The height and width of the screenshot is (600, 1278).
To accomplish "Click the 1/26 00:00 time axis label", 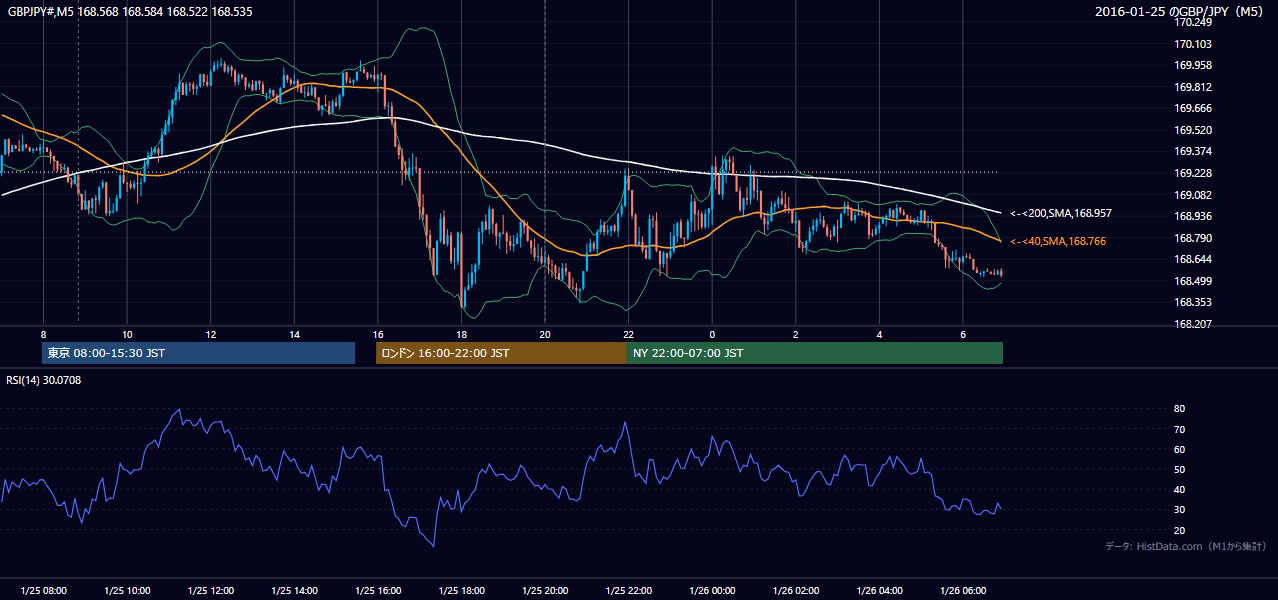I will [x=712, y=591].
